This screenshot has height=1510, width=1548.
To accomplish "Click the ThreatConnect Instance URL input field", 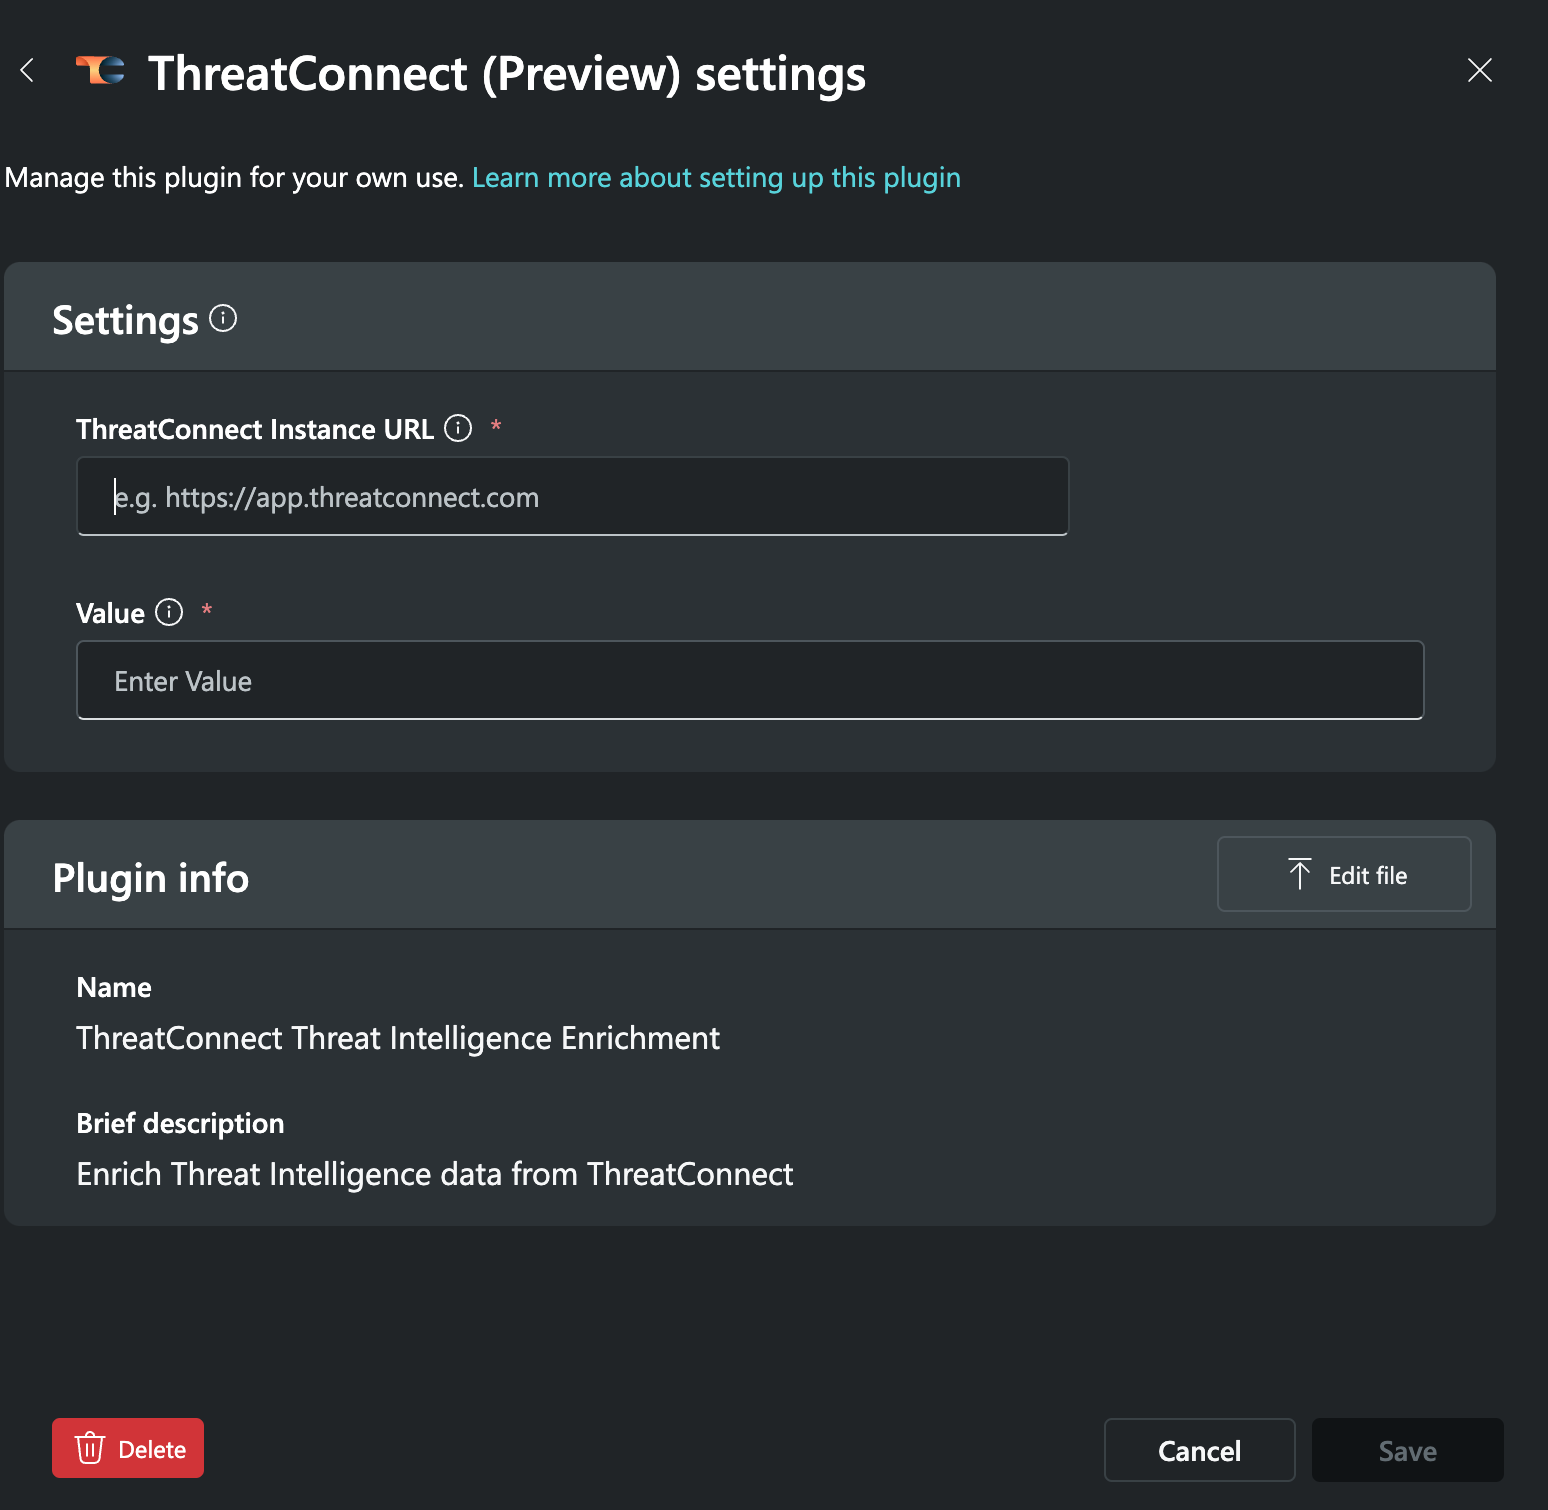I will (571, 496).
